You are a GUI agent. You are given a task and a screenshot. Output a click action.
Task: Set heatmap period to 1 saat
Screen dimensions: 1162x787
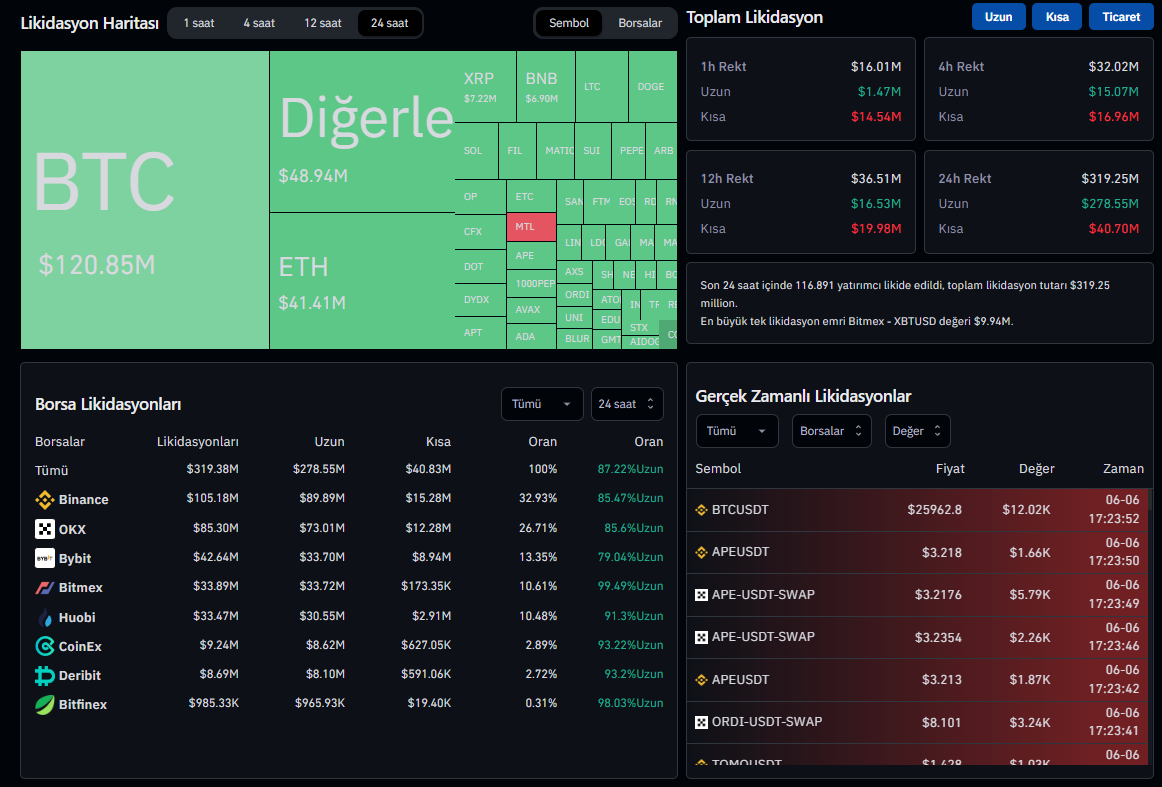[x=199, y=23]
